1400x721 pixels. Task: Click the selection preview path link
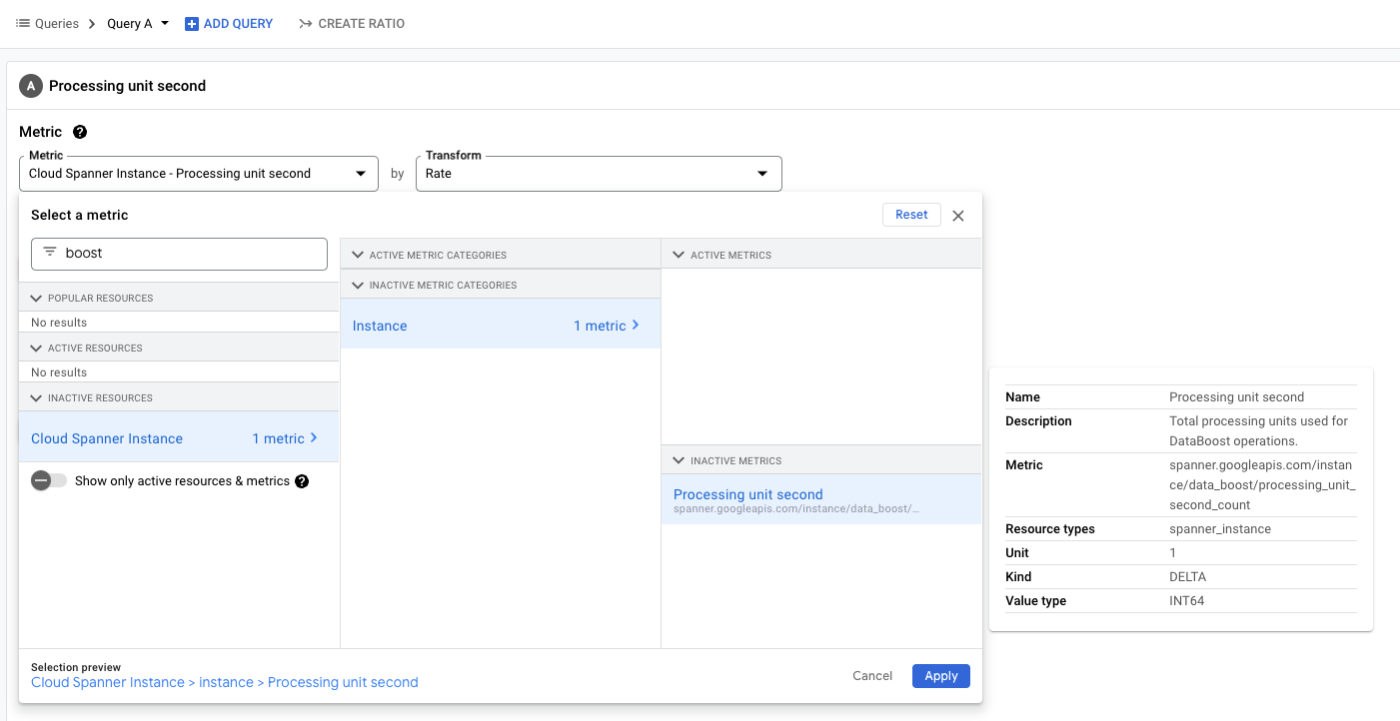(x=225, y=683)
